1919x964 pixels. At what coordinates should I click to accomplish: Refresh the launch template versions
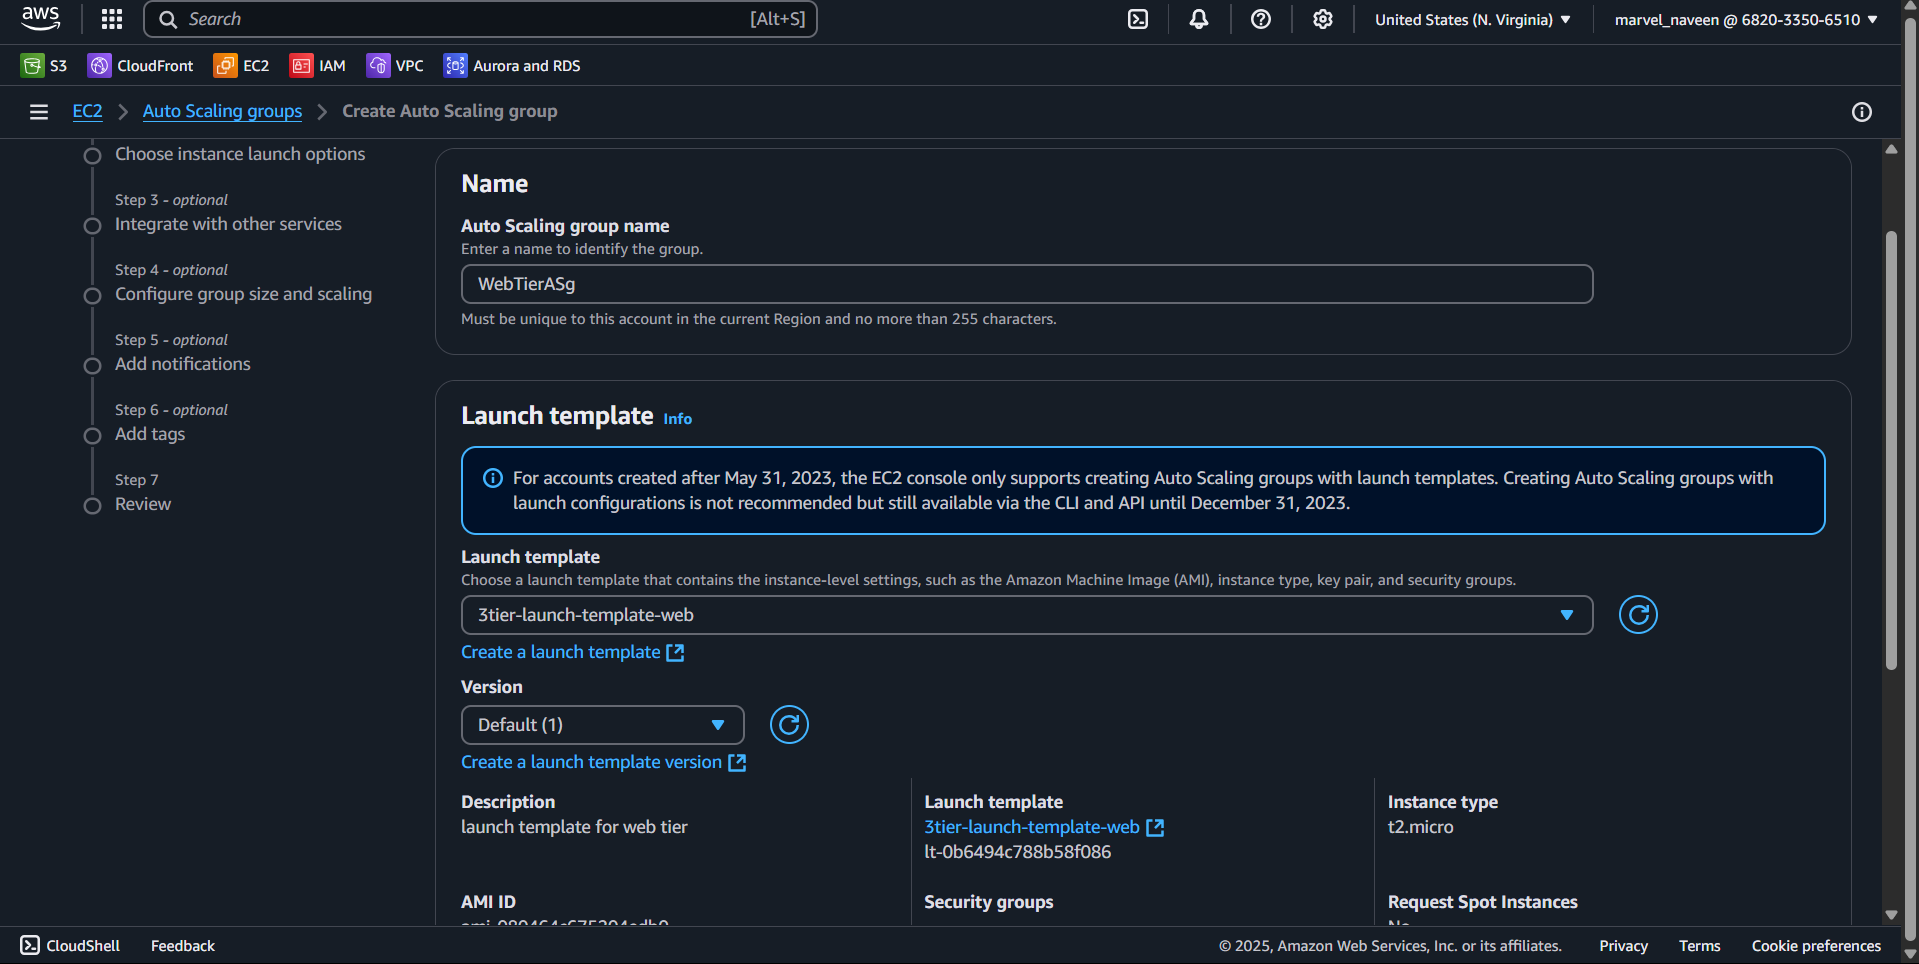pyautogui.click(x=789, y=725)
